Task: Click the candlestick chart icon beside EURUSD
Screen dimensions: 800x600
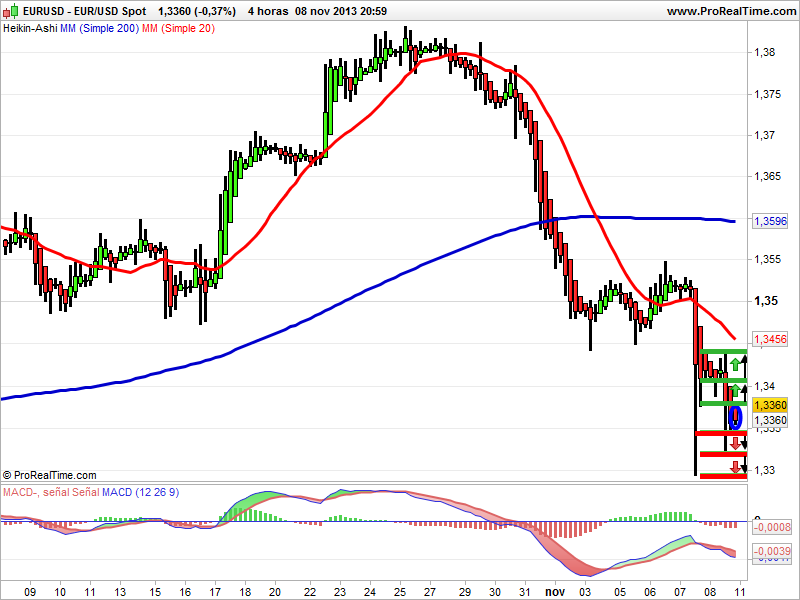Action: 11,10
